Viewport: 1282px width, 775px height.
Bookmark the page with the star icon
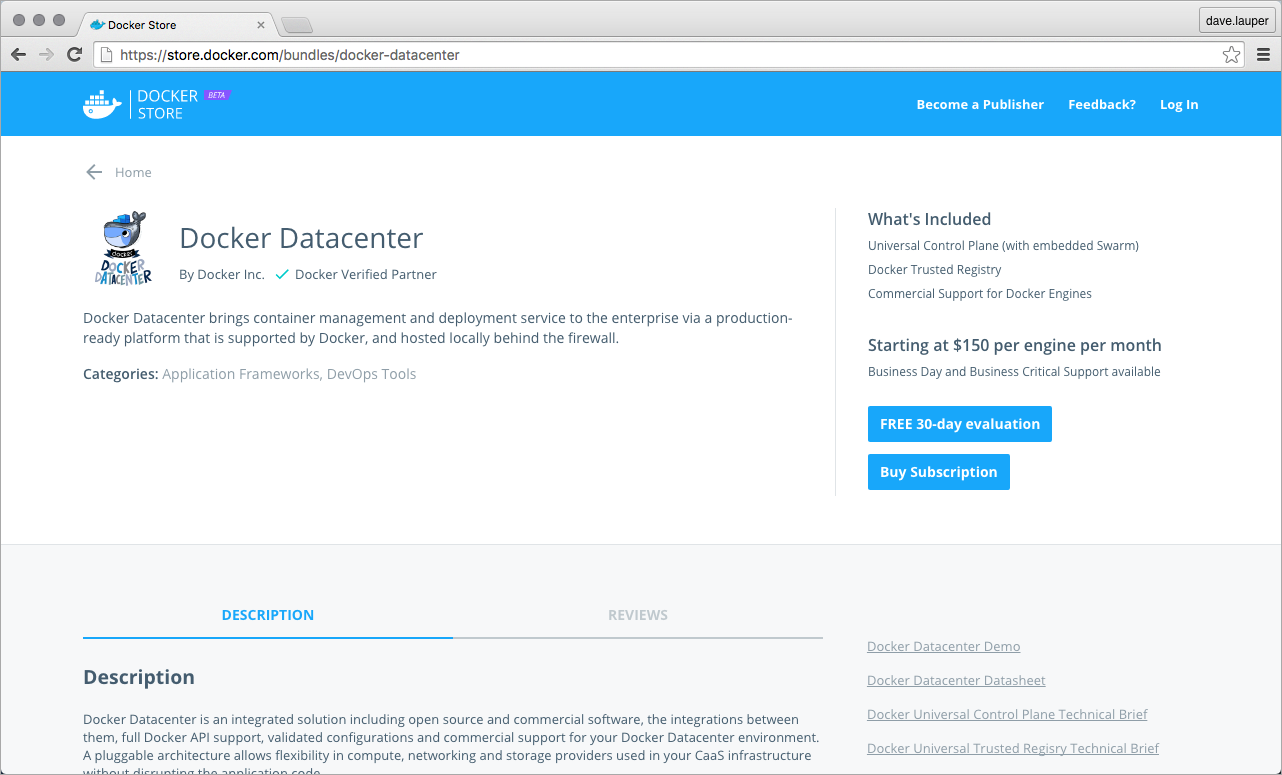pos(1231,55)
